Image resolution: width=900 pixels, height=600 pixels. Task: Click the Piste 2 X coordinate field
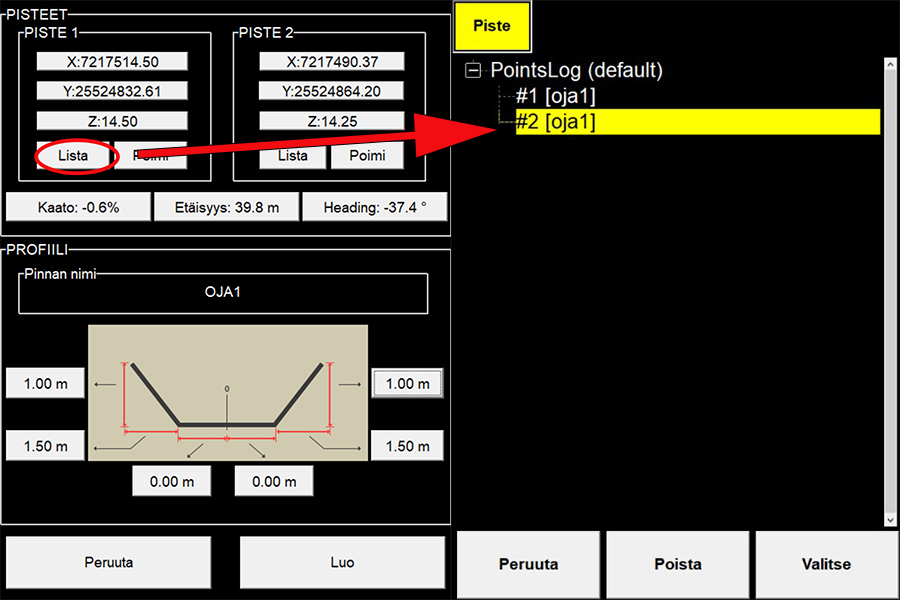331,61
